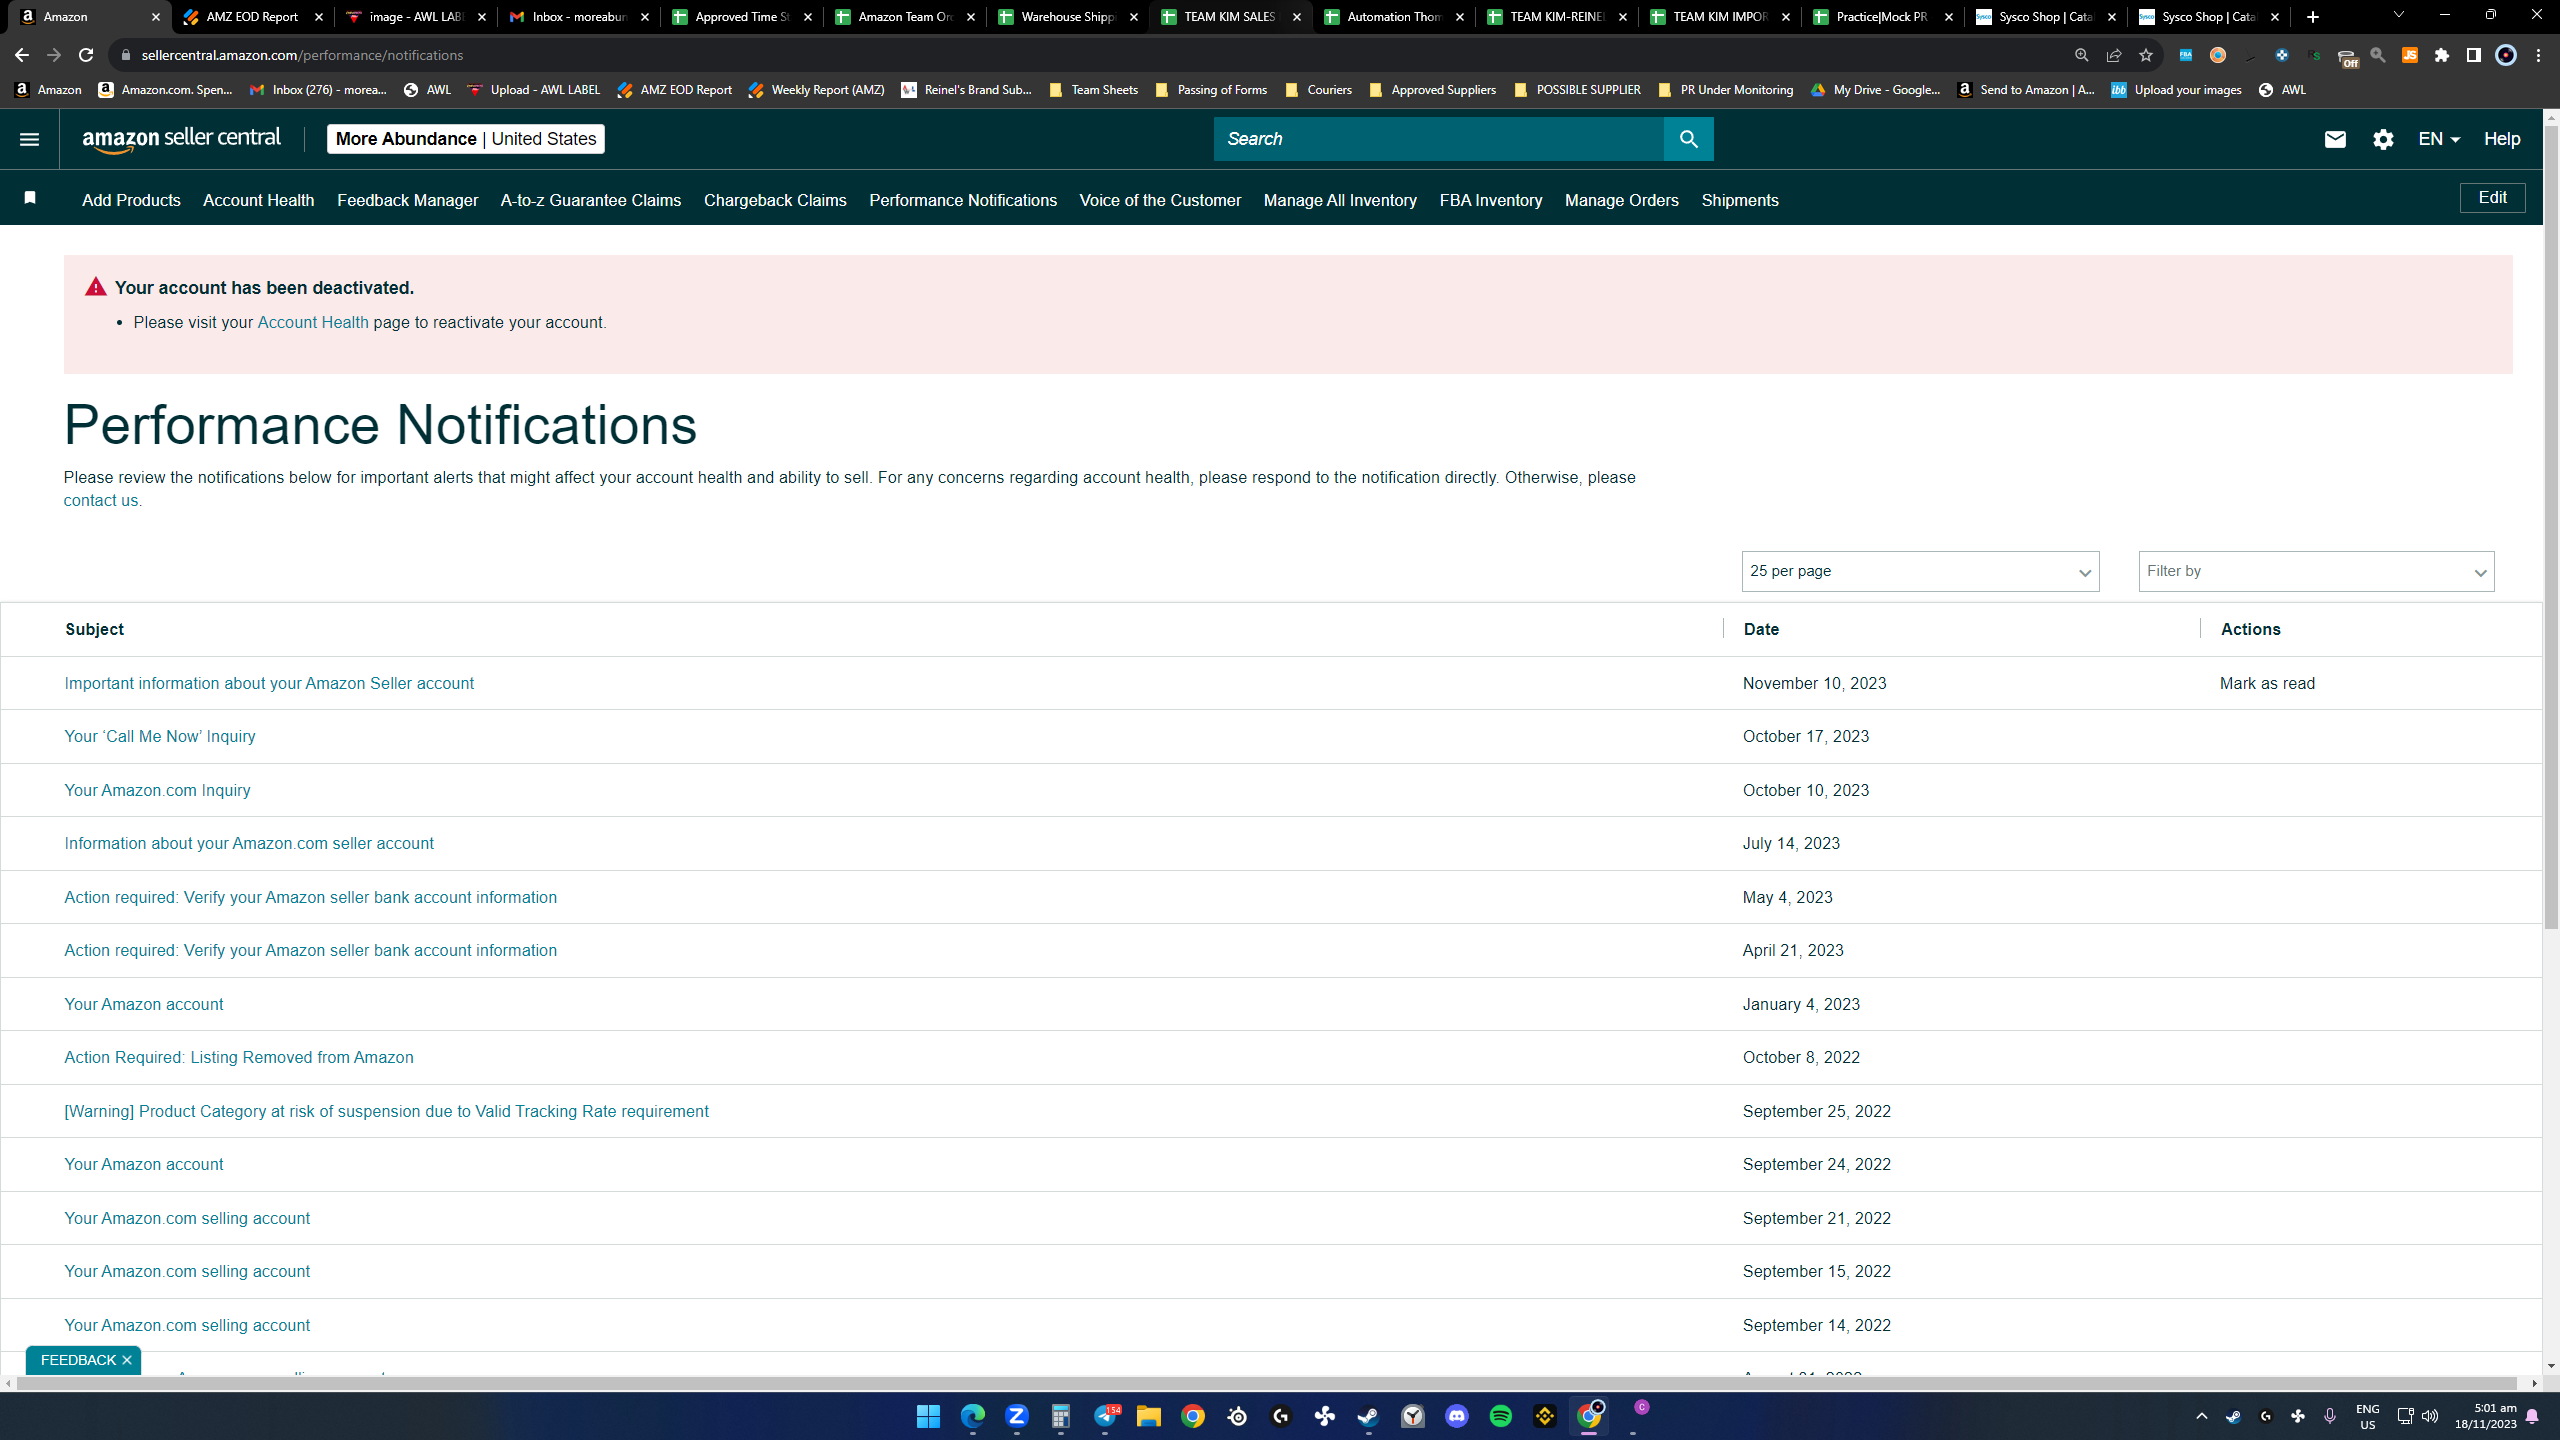Open July 14 seller account information notice
Viewport: 2560px width, 1440px height.
click(x=249, y=843)
